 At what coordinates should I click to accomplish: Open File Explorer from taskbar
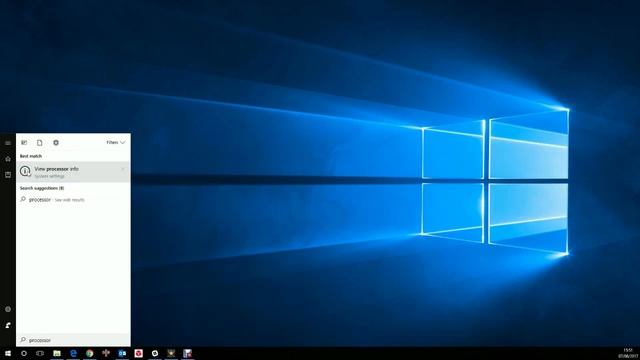click(x=57, y=353)
